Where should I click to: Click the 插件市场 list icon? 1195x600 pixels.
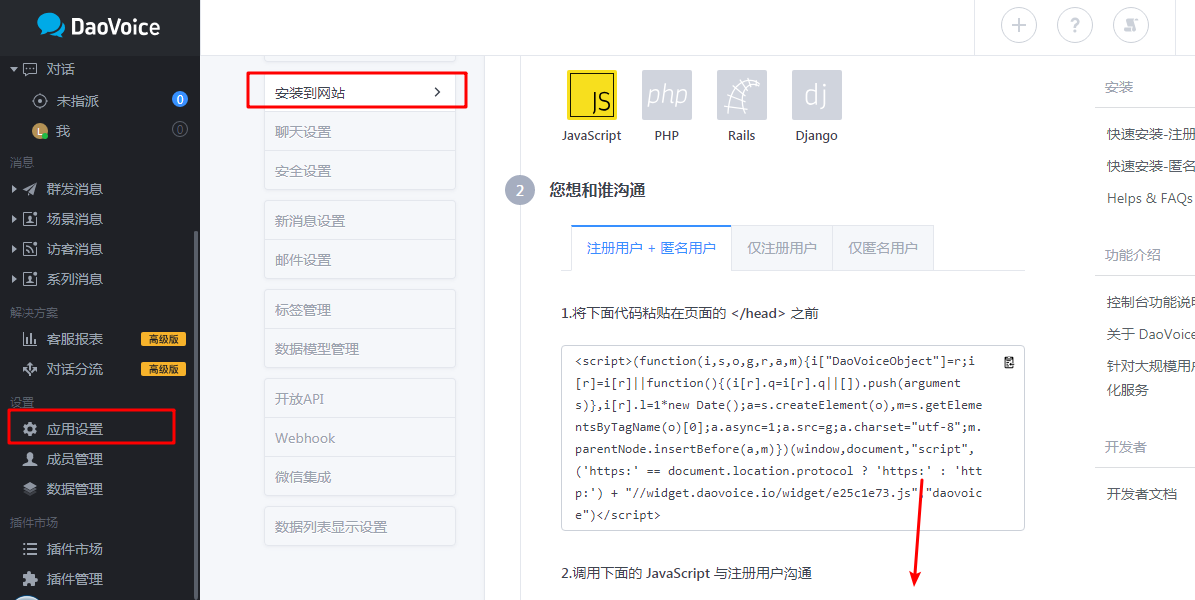[x=30, y=549]
